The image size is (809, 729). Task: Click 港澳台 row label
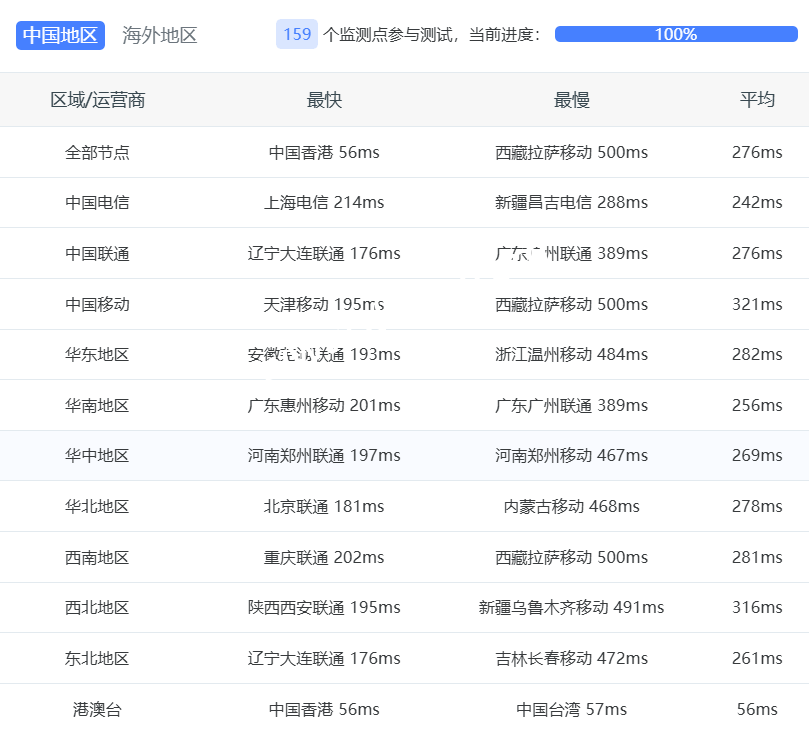[98, 709]
